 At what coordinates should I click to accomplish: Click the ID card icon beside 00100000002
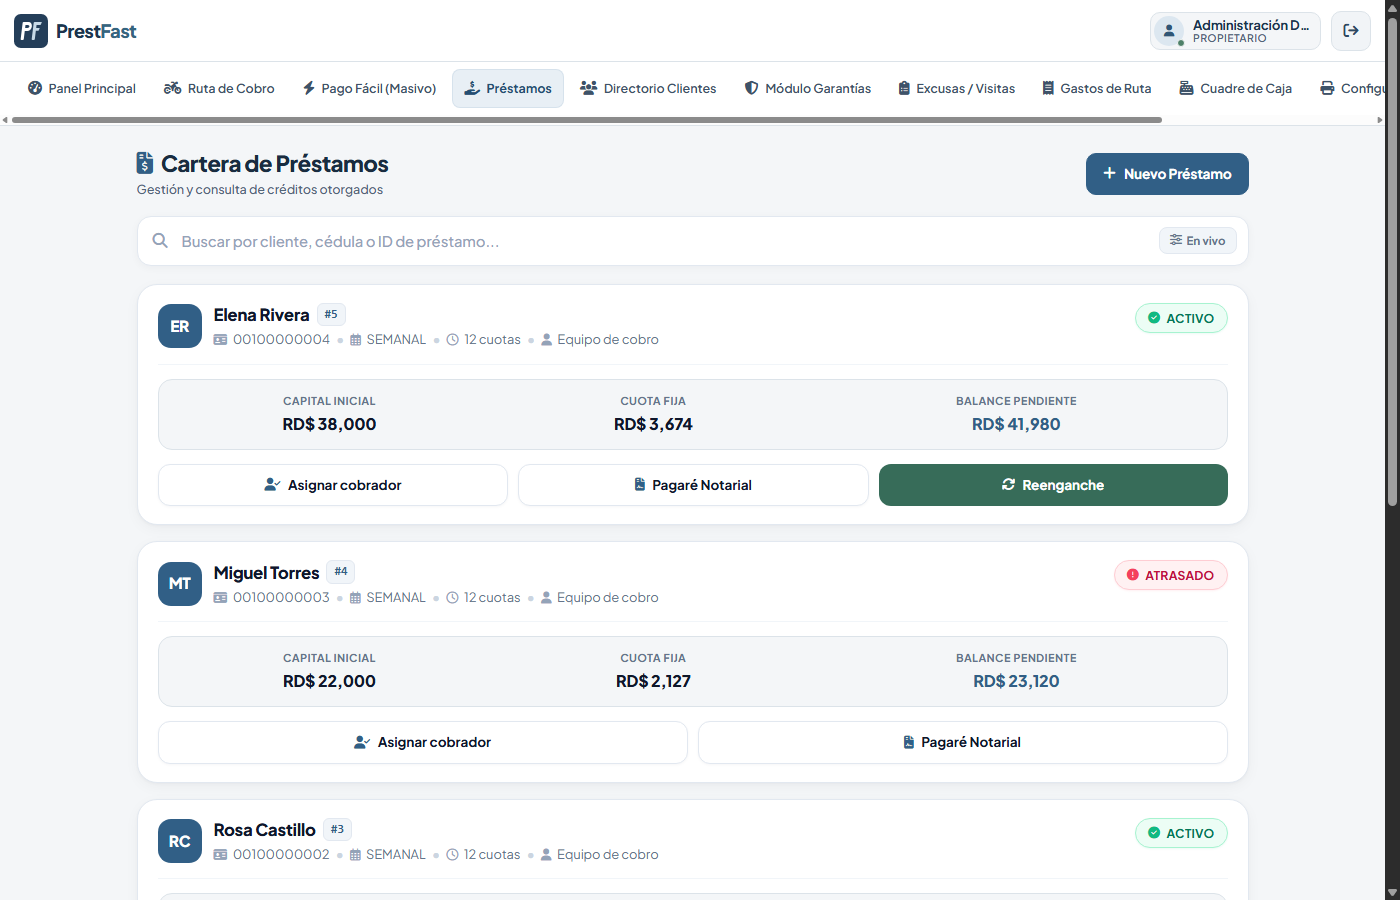pyautogui.click(x=220, y=855)
